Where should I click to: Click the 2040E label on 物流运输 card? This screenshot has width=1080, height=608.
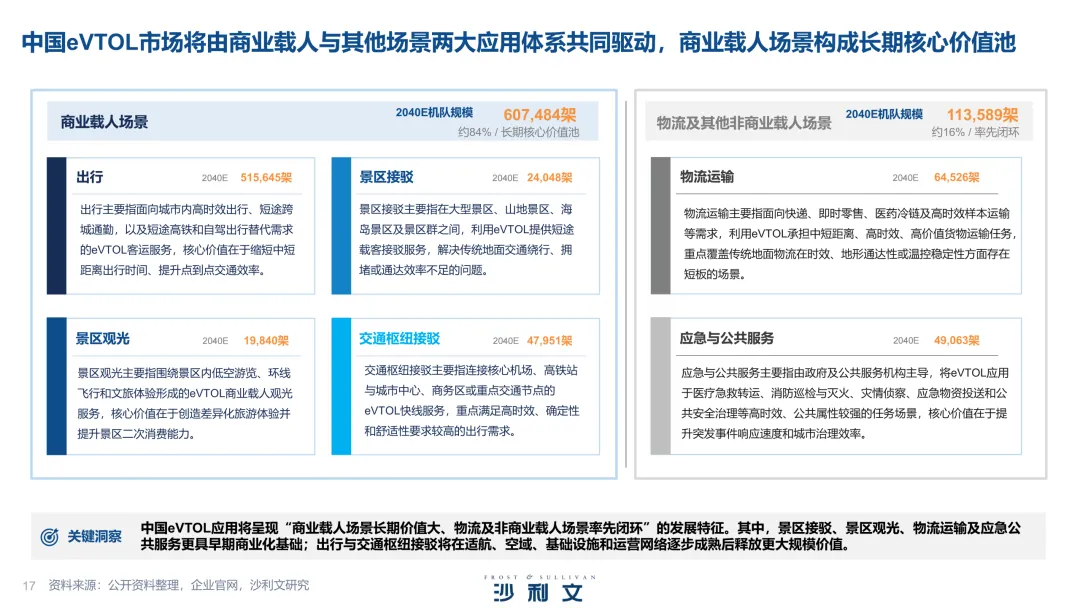point(906,178)
